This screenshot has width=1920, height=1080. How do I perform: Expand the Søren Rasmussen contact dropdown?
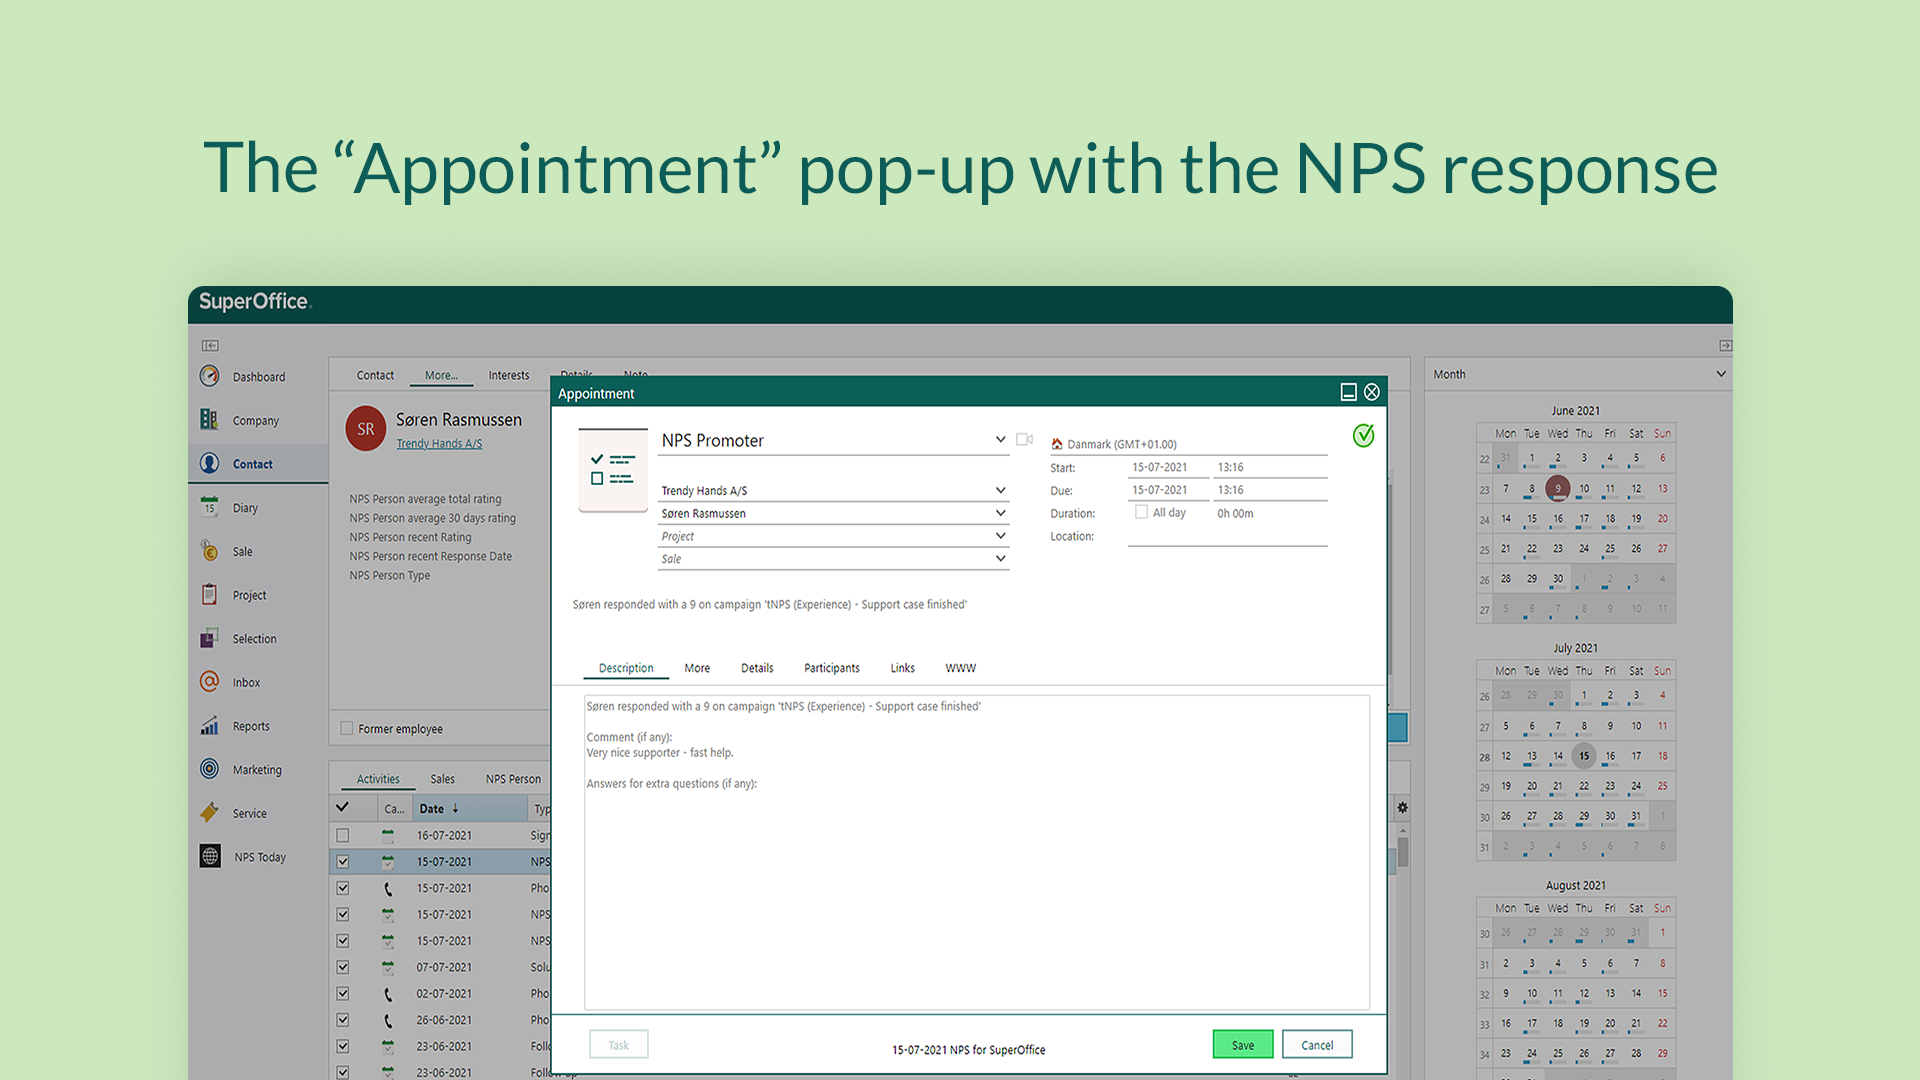point(1000,513)
